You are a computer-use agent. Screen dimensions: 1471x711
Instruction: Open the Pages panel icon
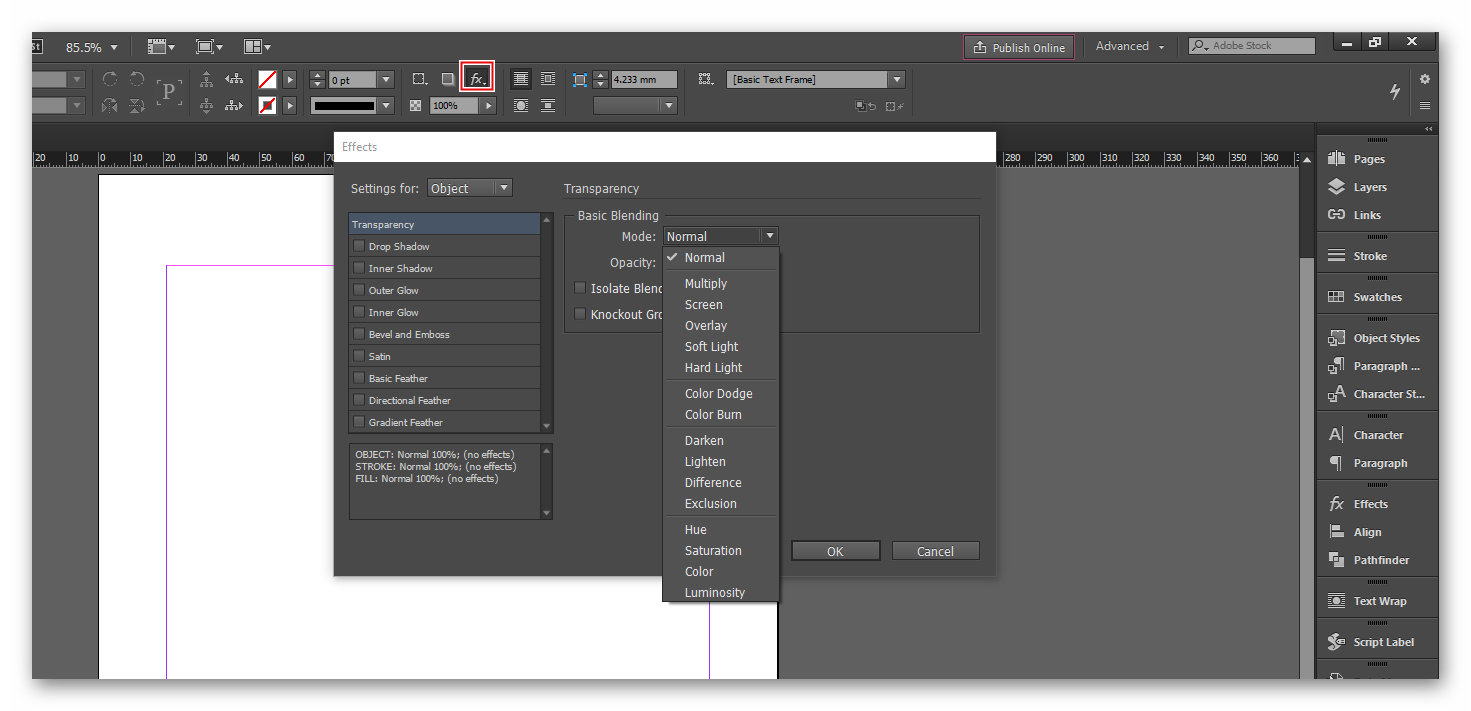pos(1336,159)
